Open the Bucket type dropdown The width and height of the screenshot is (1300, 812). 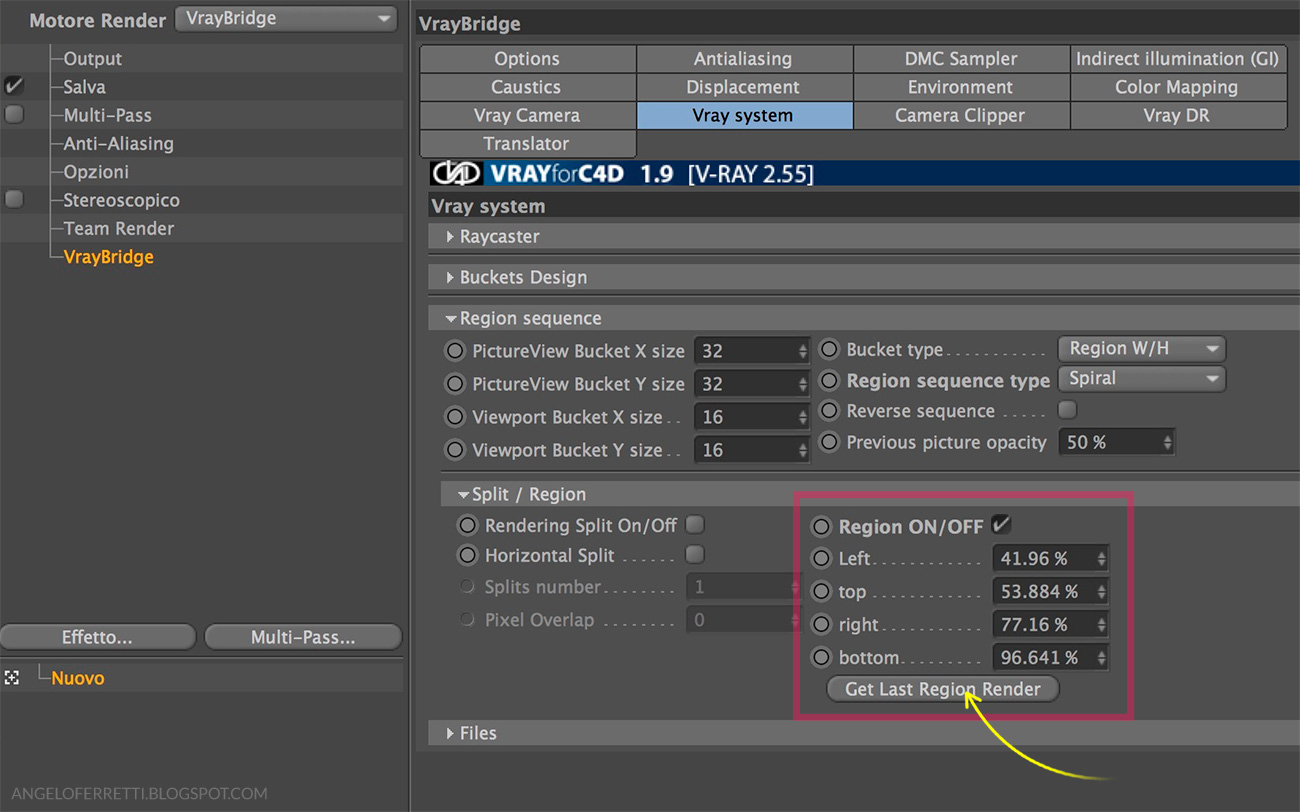1141,349
